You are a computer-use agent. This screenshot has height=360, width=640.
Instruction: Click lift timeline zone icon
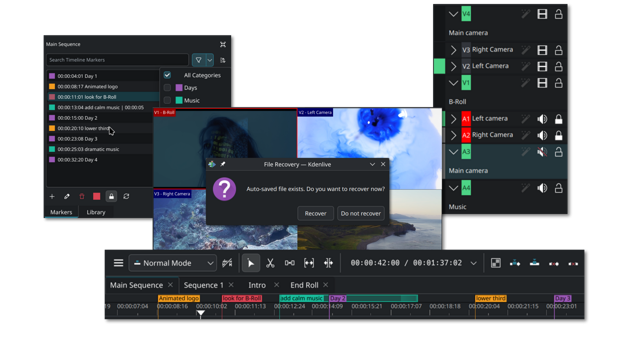click(573, 264)
